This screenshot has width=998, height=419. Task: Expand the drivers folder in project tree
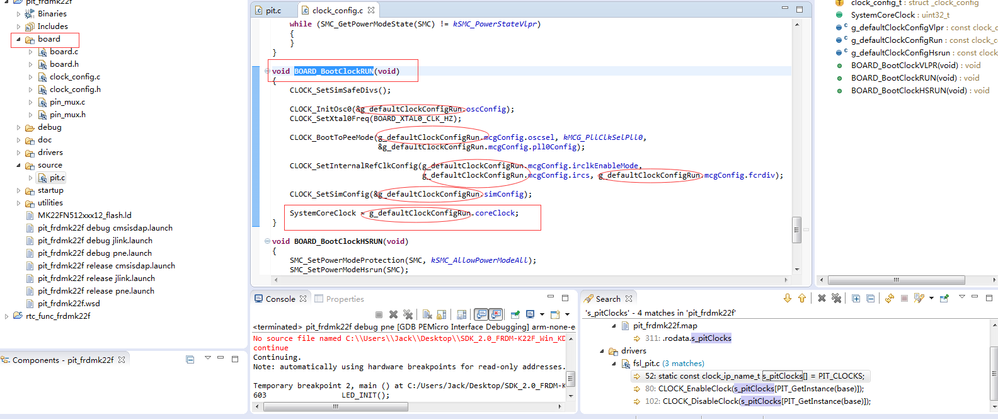18,153
